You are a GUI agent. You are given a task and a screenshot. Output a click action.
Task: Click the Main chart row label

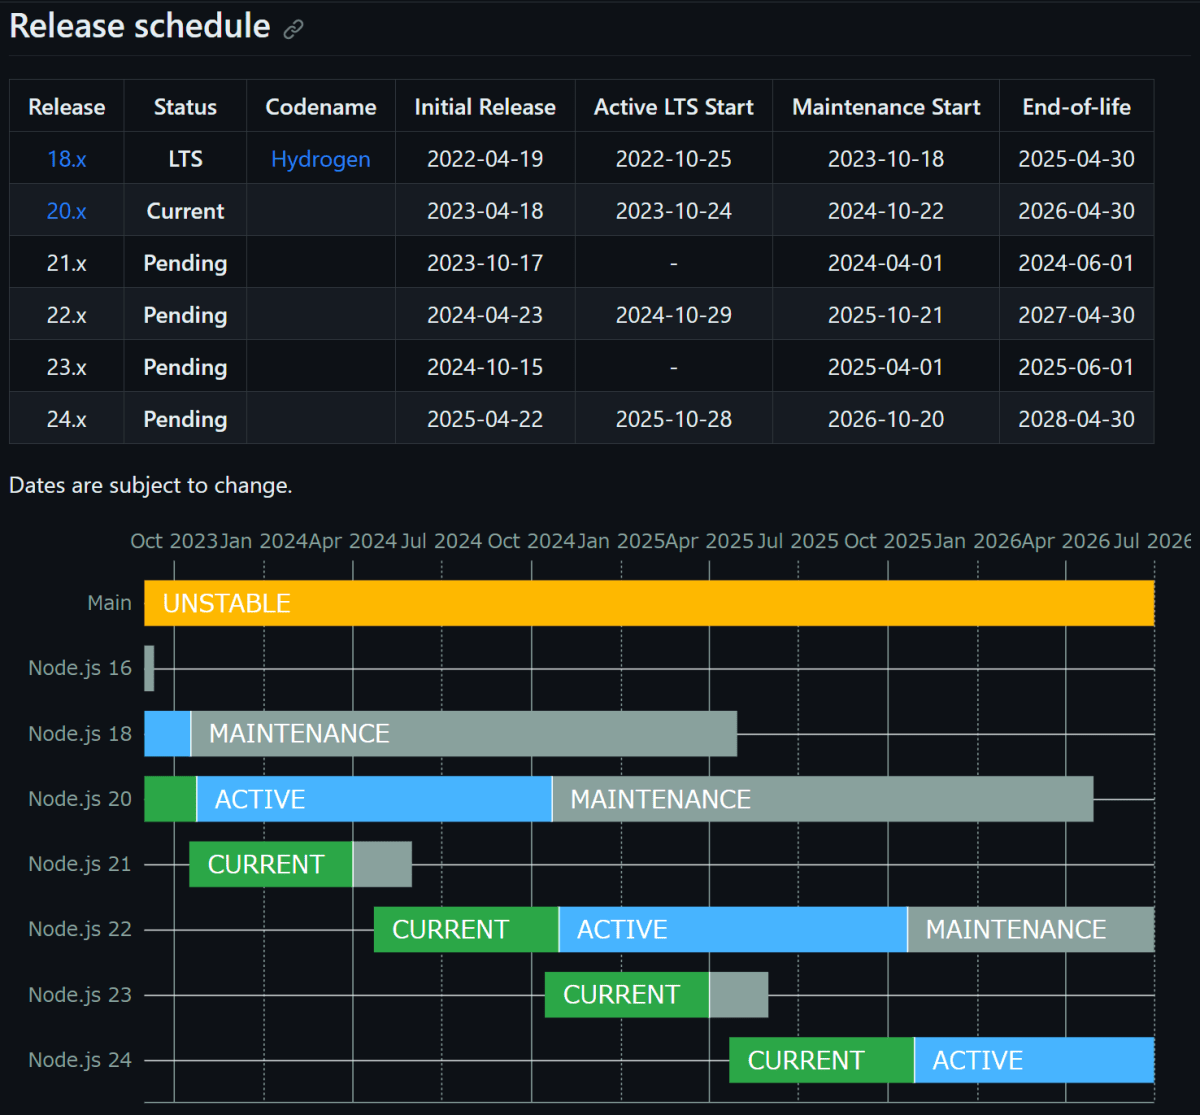tap(109, 603)
